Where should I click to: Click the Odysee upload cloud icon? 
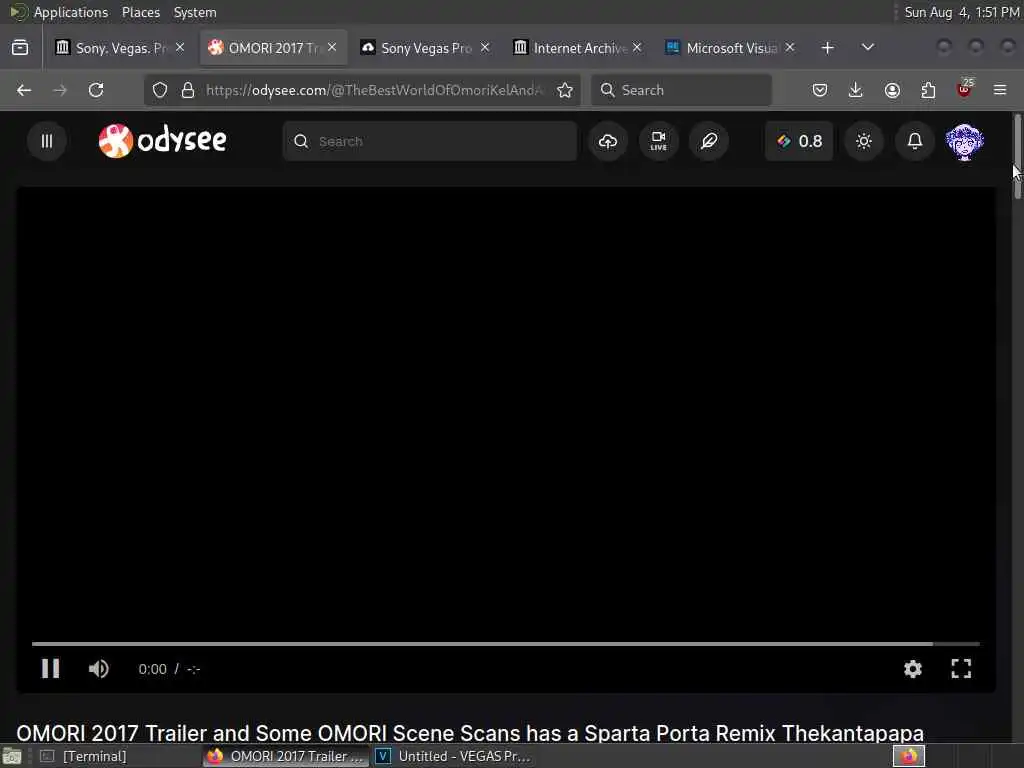[607, 141]
